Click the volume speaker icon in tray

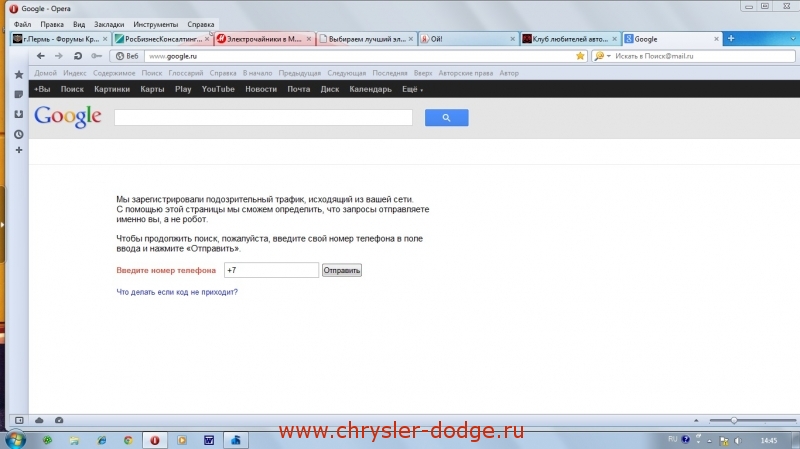738,440
